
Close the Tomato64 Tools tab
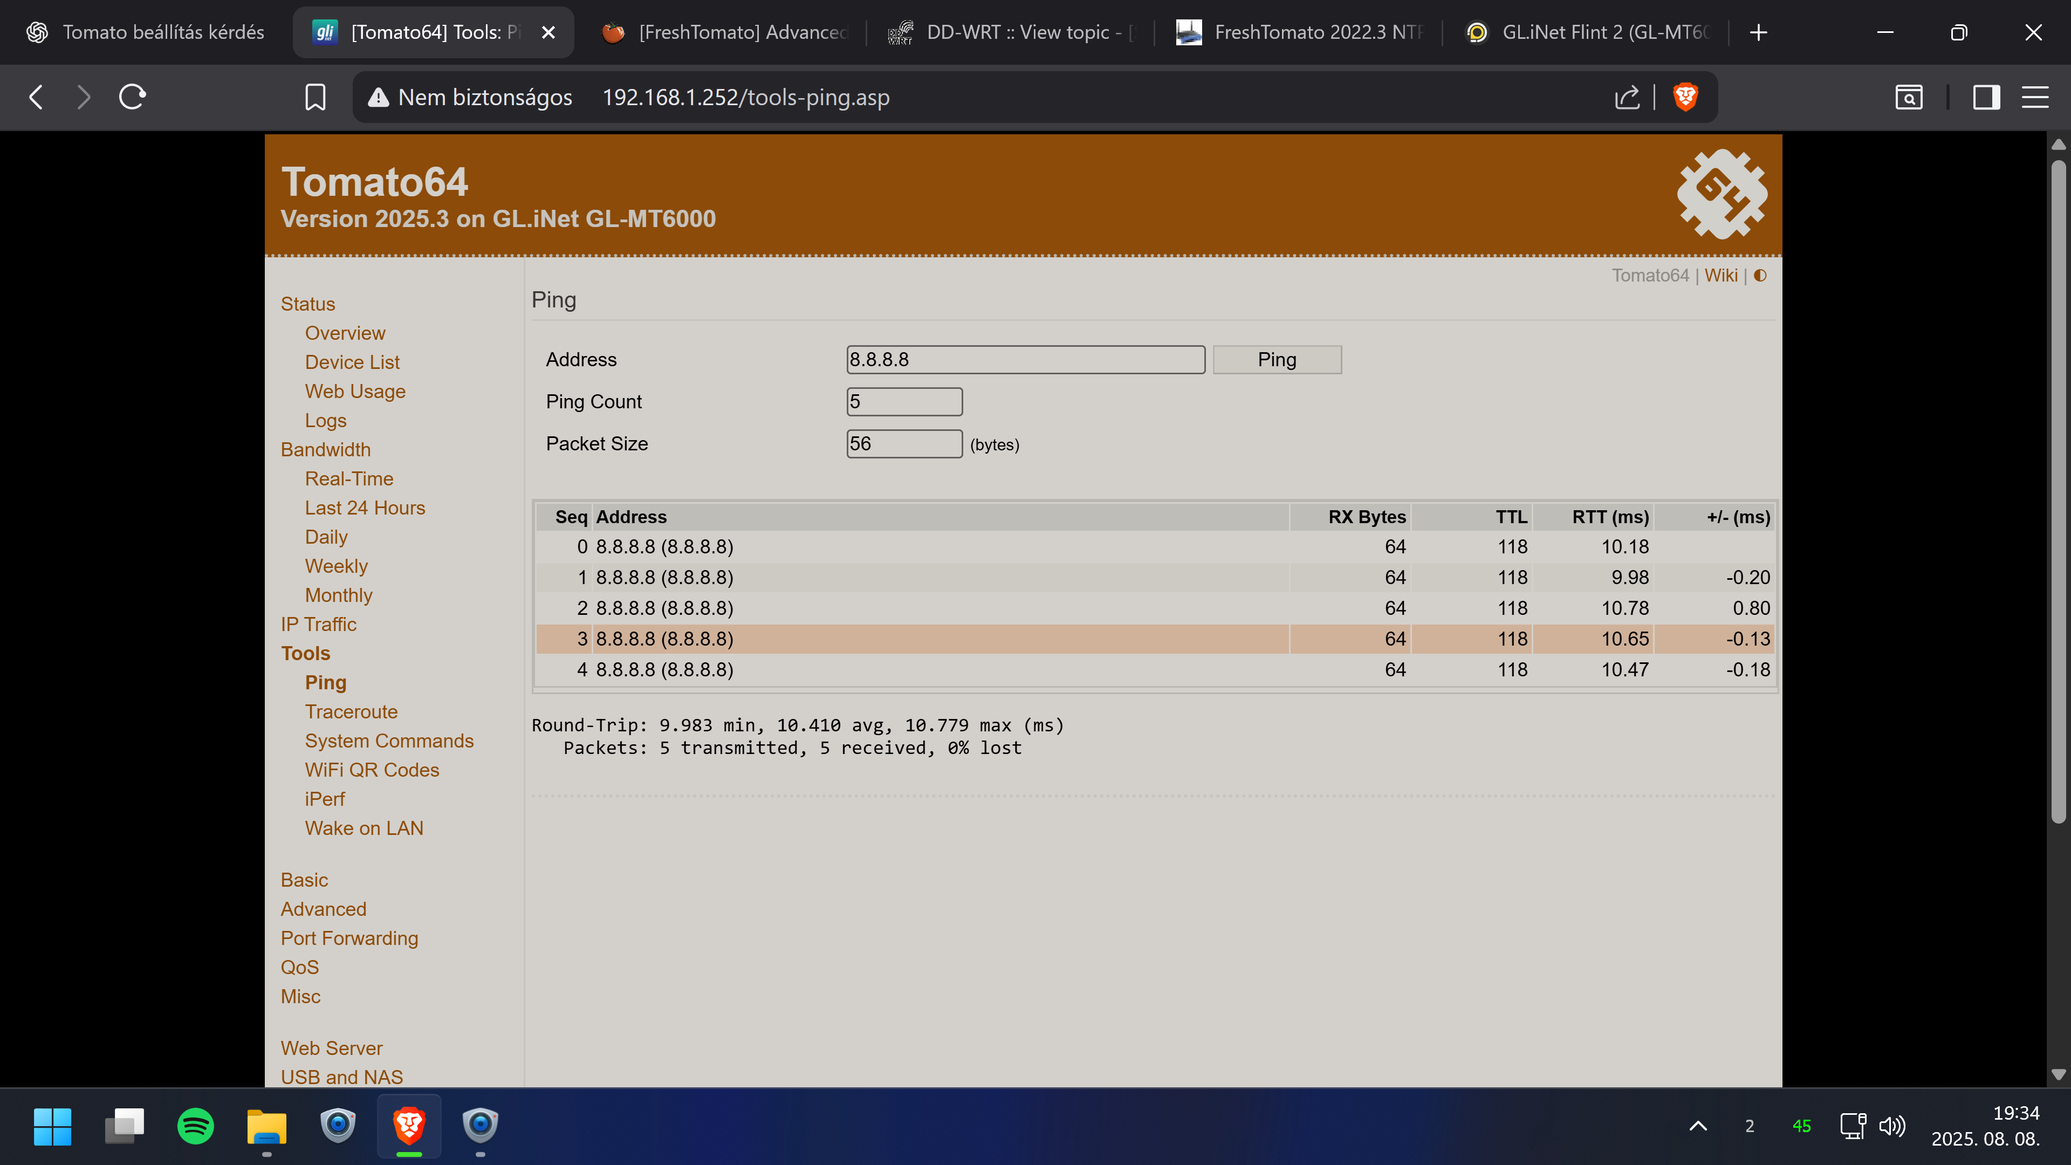548,32
